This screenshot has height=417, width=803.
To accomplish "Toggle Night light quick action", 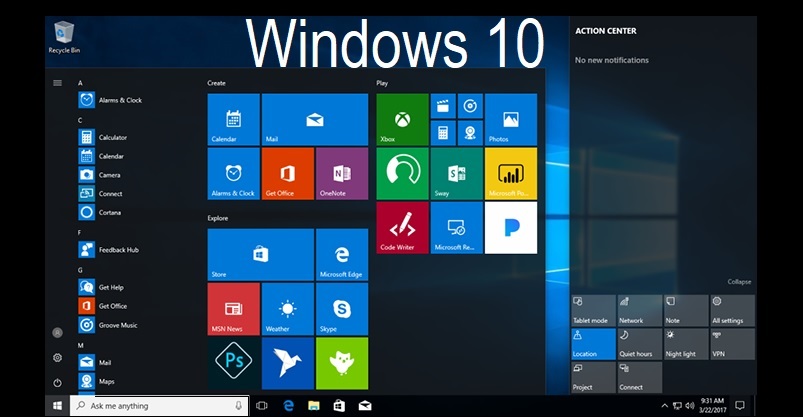I will pos(686,344).
